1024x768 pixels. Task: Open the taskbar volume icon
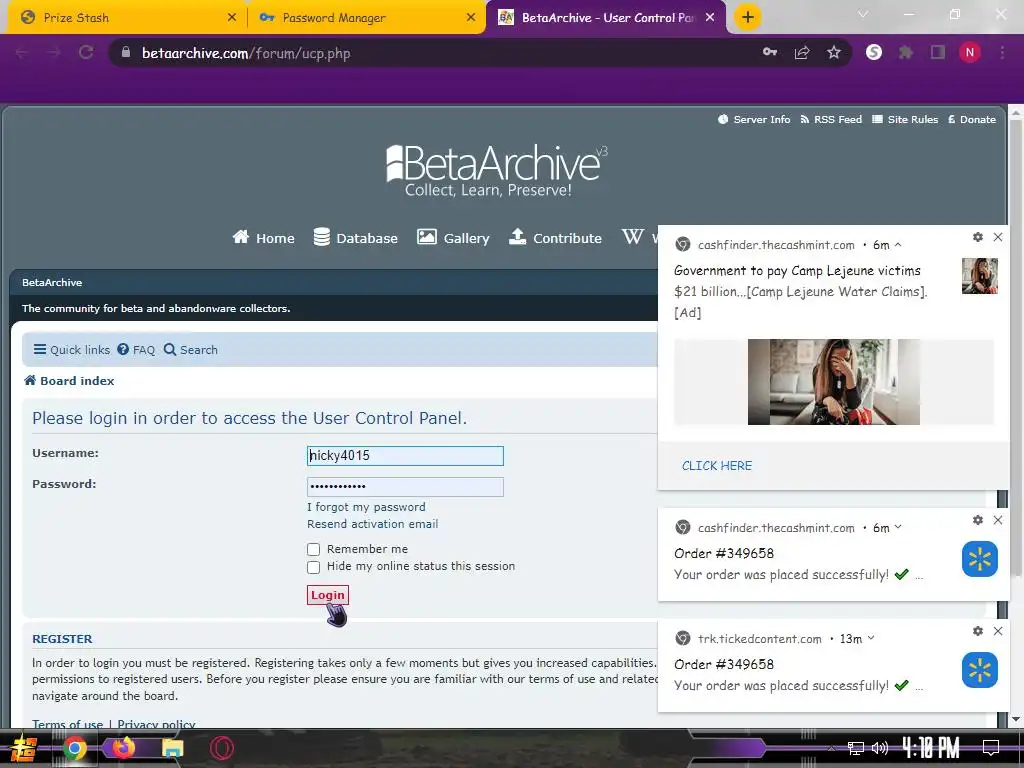(x=880, y=748)
